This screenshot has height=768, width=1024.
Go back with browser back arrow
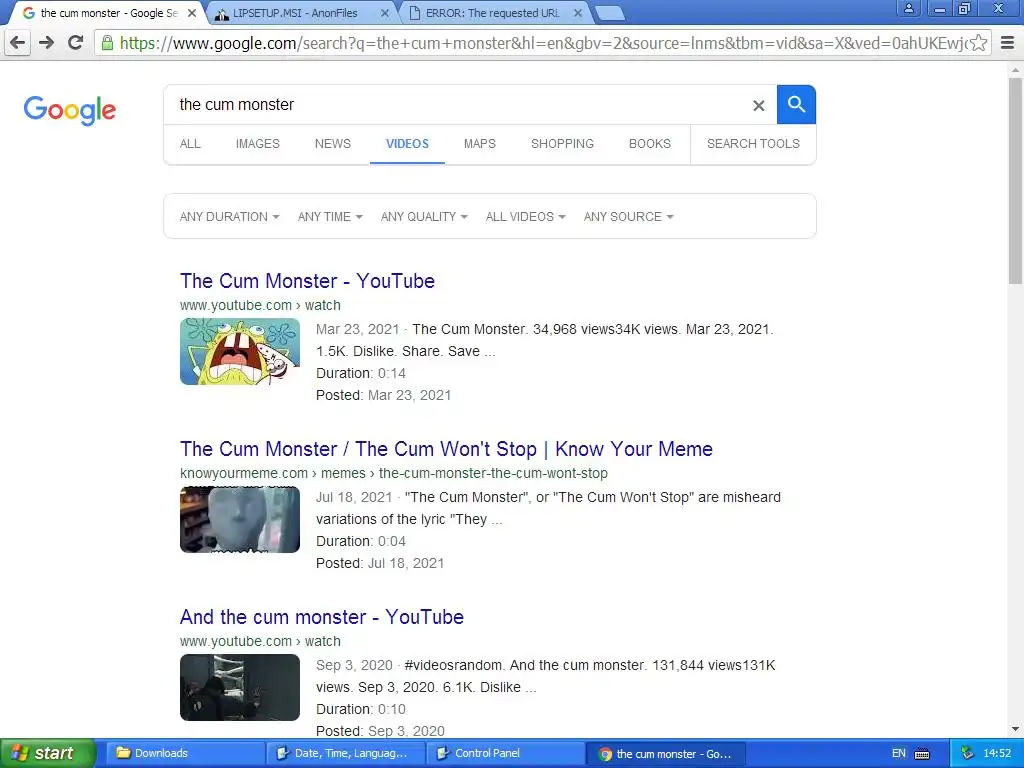(x=18, y=43)
